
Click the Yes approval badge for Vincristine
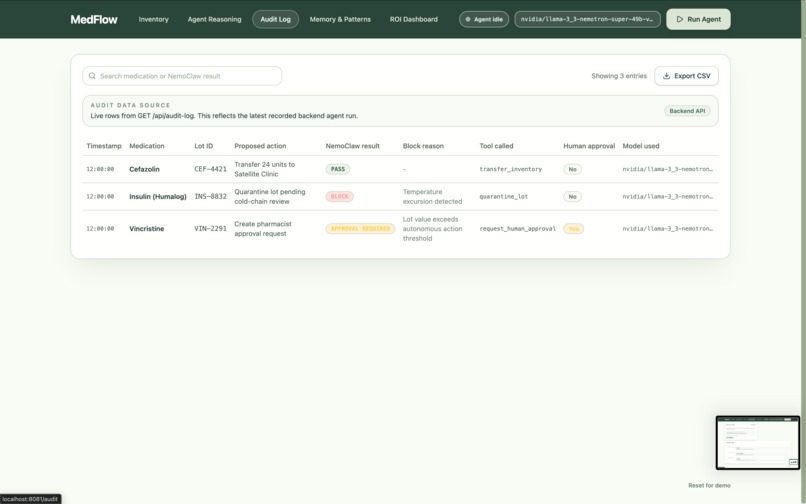(x=574, y=229)
